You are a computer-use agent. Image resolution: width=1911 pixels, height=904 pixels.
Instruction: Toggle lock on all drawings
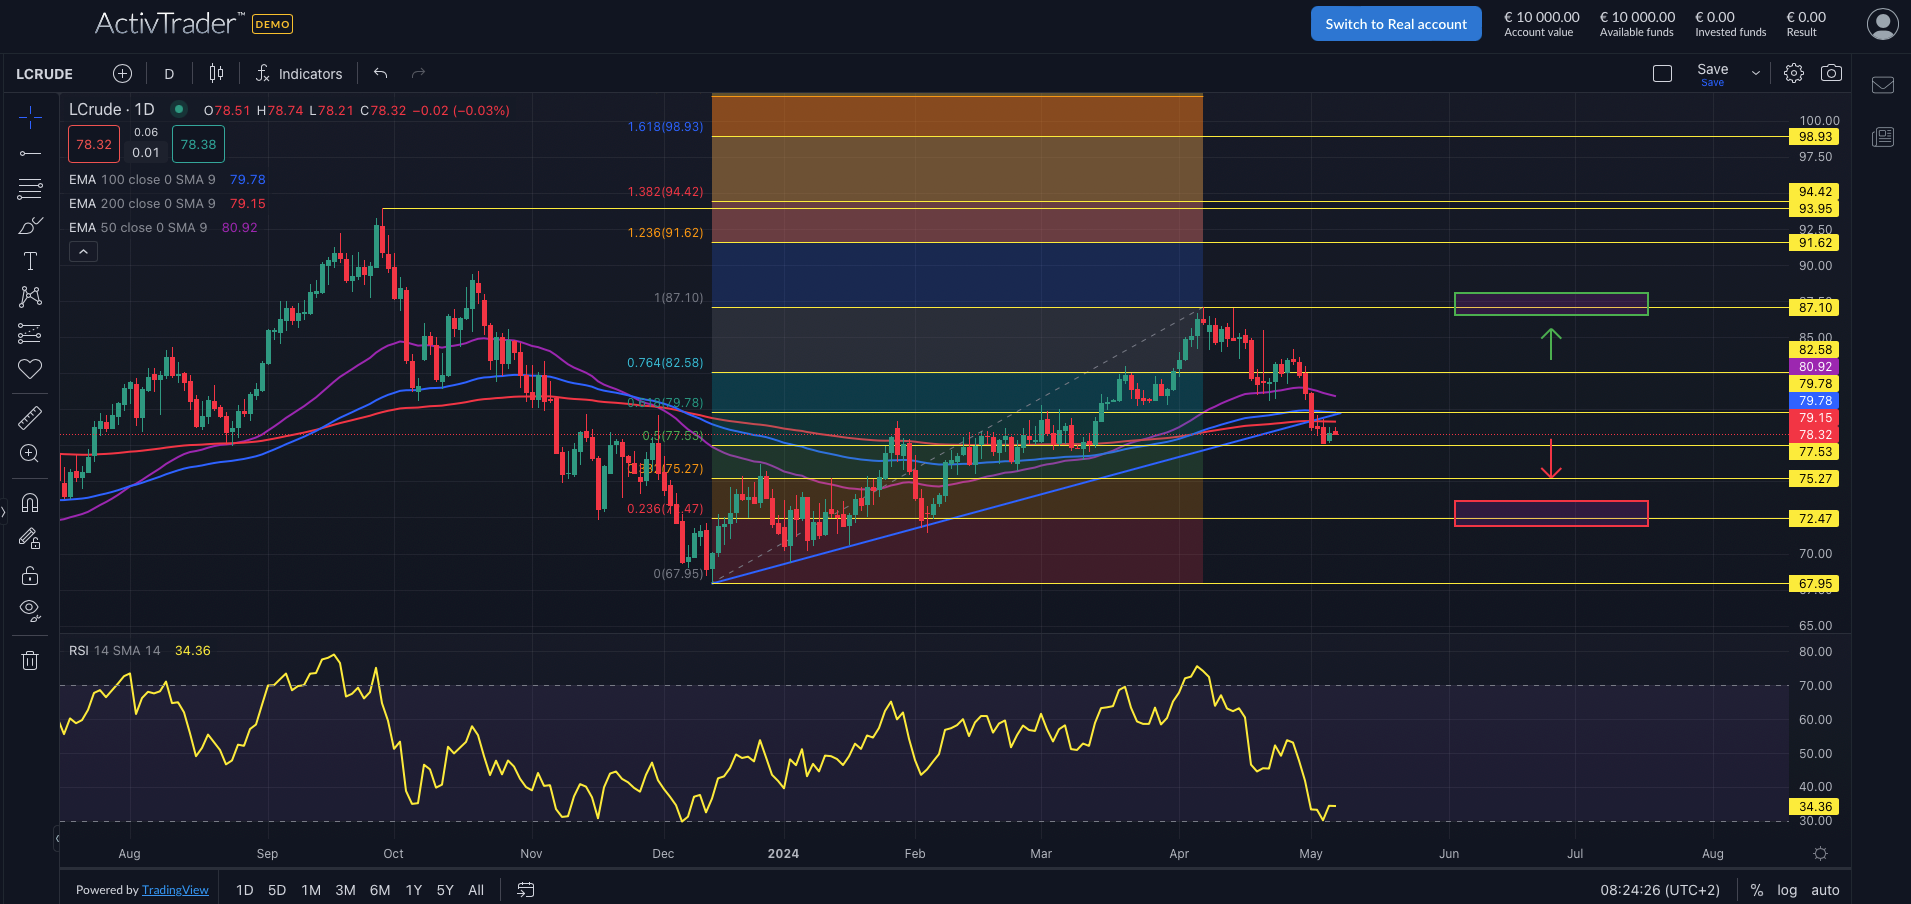coord(30,575)
